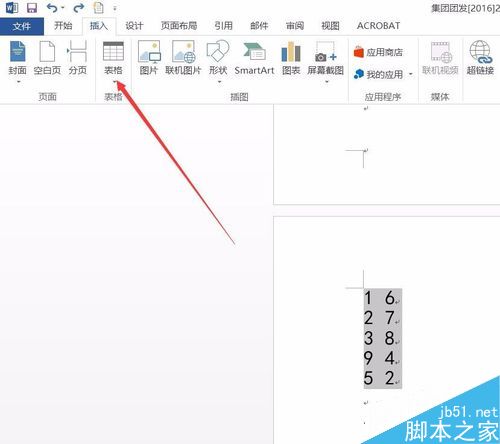This screenshot has height=444, width=500.
Task: Insert a 图表 (Chart)
Action: click(291, 58)
